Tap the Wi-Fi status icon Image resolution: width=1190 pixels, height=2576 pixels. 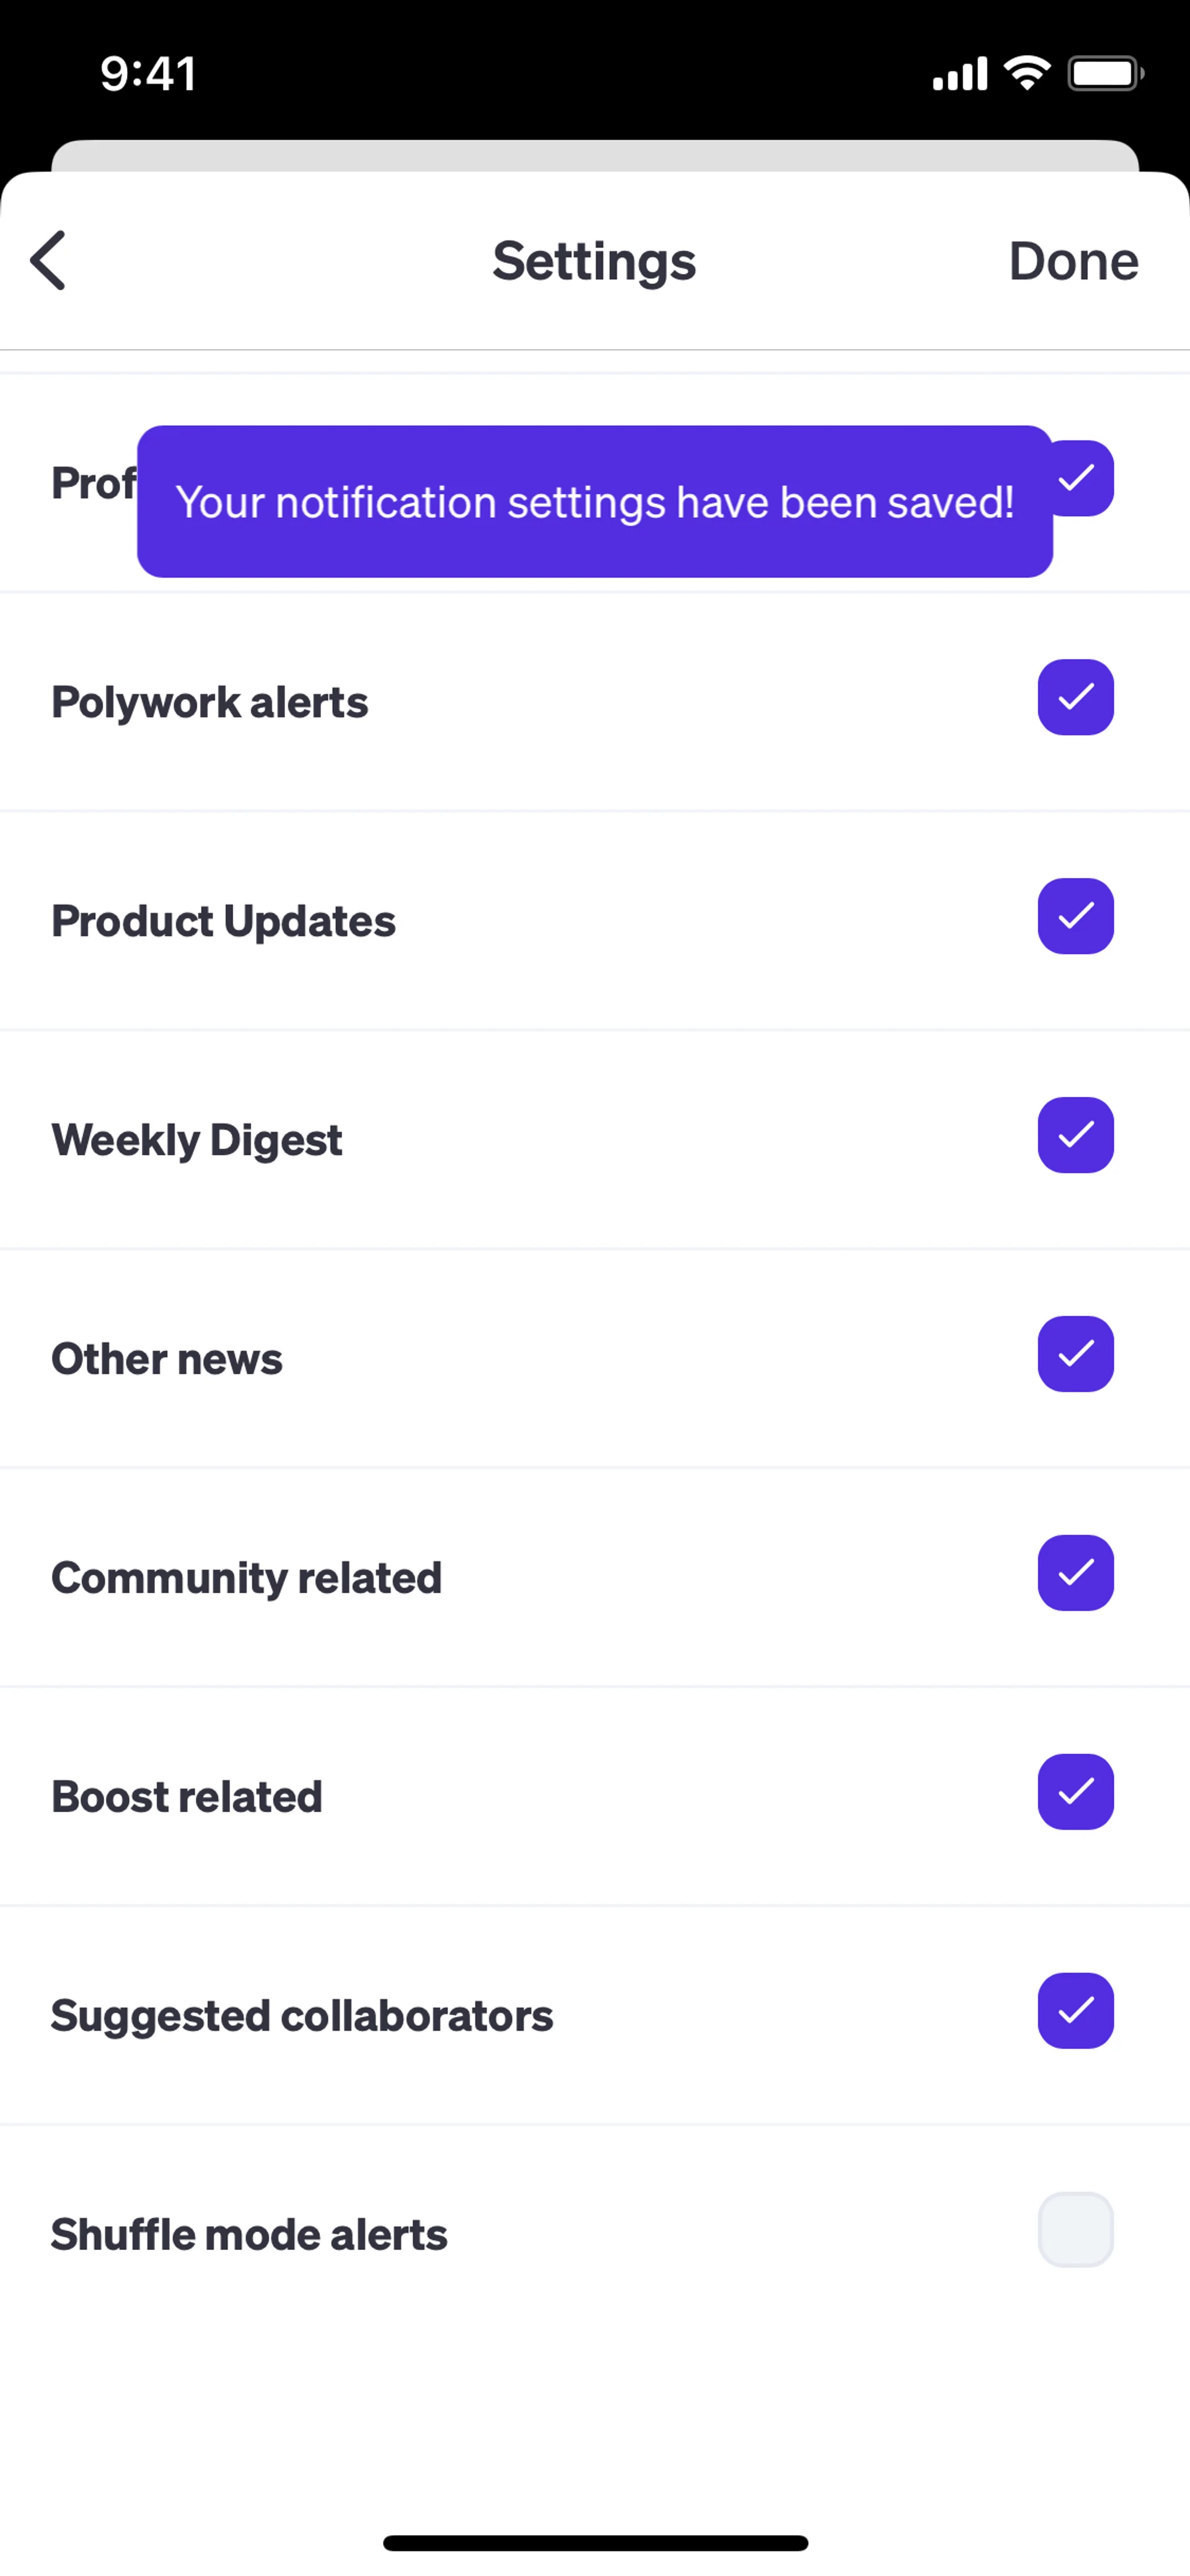pyautogui.click(x=1027, y=73)
